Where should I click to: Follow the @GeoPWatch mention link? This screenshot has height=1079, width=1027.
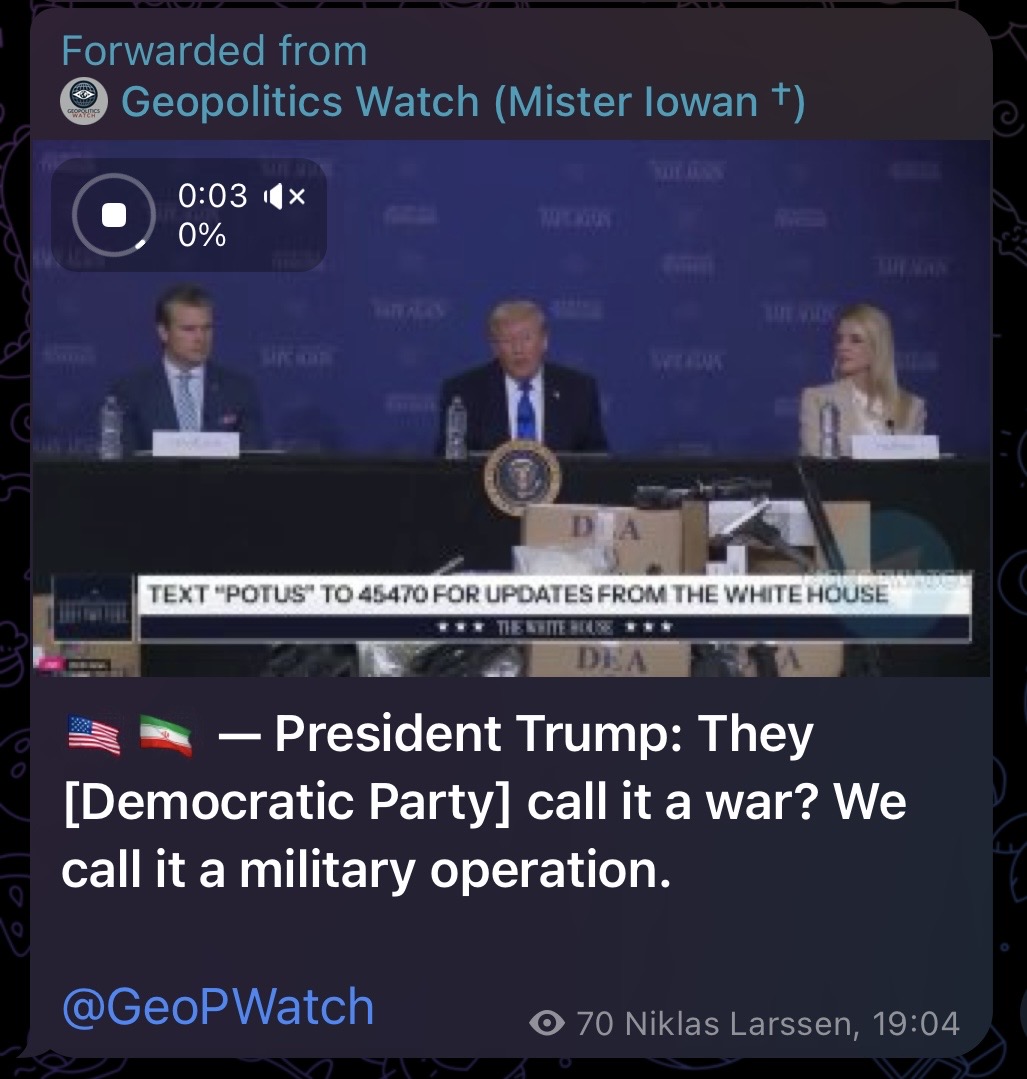click(218, 1007)
